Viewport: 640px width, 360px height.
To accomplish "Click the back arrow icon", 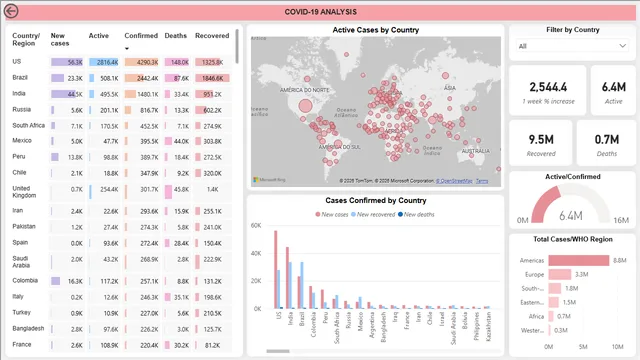I will pyautogui.click(x=11, y=11).
